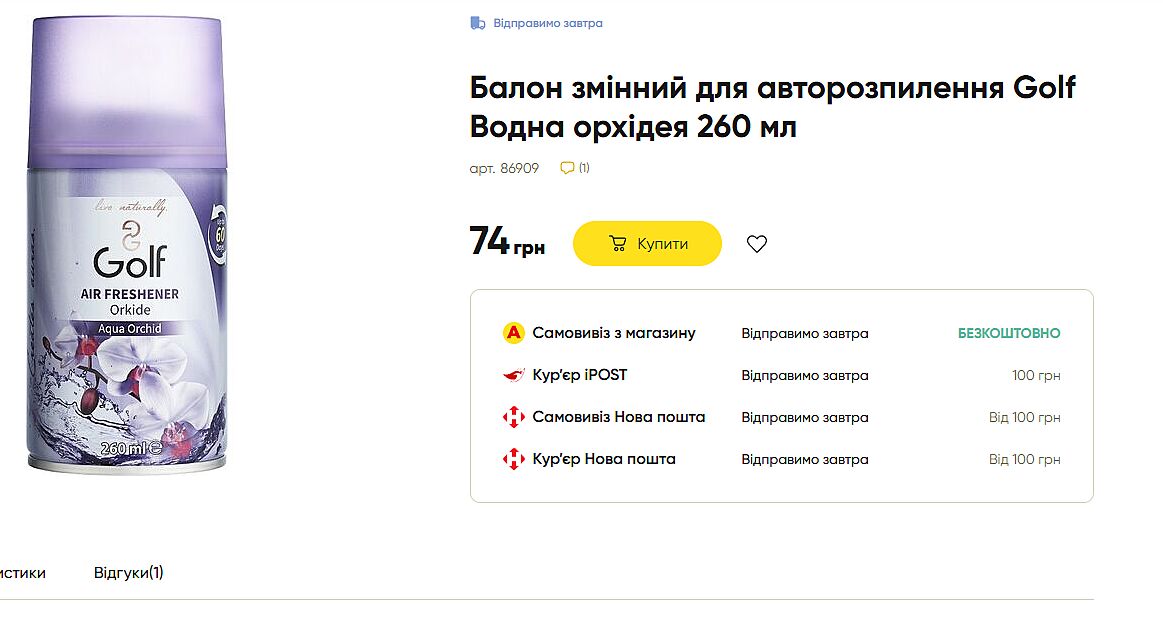This screenshot has width=1163, height=618.
Task: Select Самовивіз з магазину delivery option
Action: point(613,333)
